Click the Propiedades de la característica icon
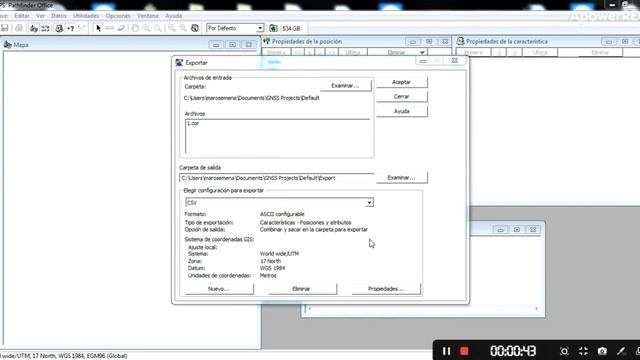 coord(460,41)
